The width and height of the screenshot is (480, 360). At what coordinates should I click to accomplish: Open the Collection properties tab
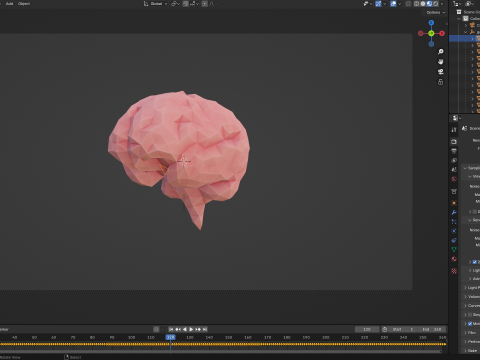[454, 191]
